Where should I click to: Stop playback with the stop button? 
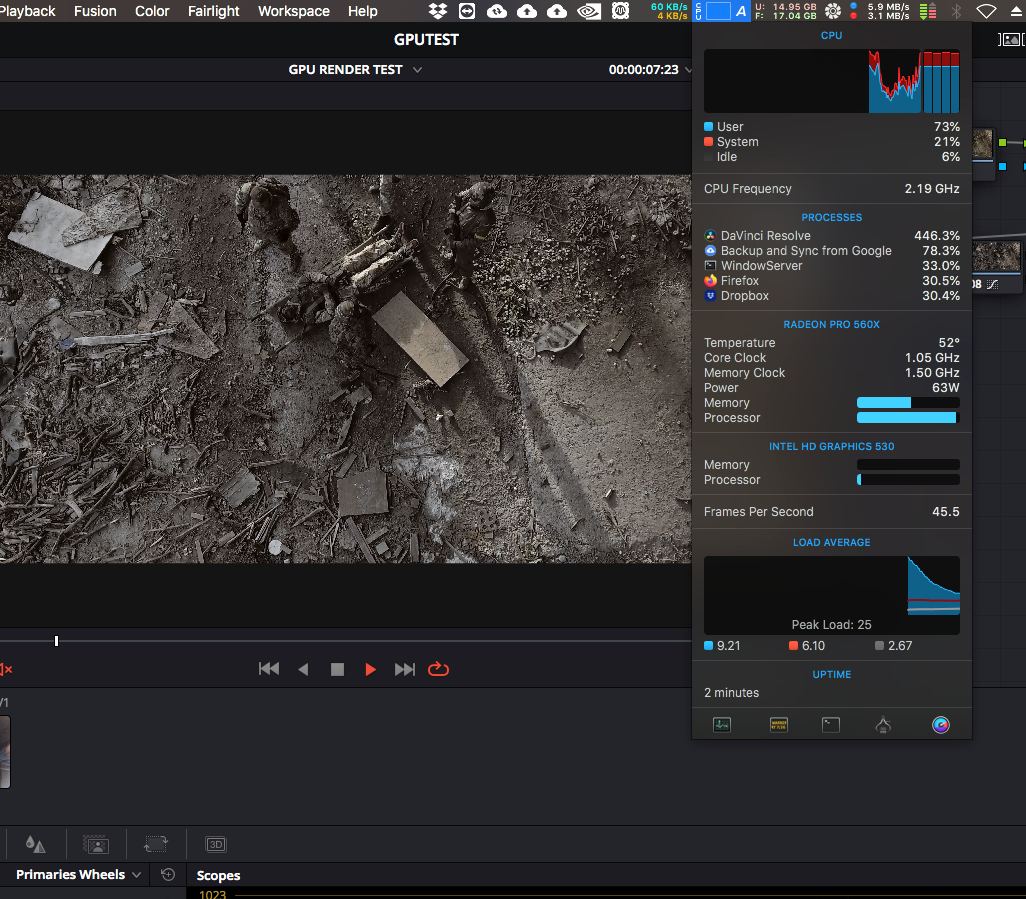coord(337,669)
